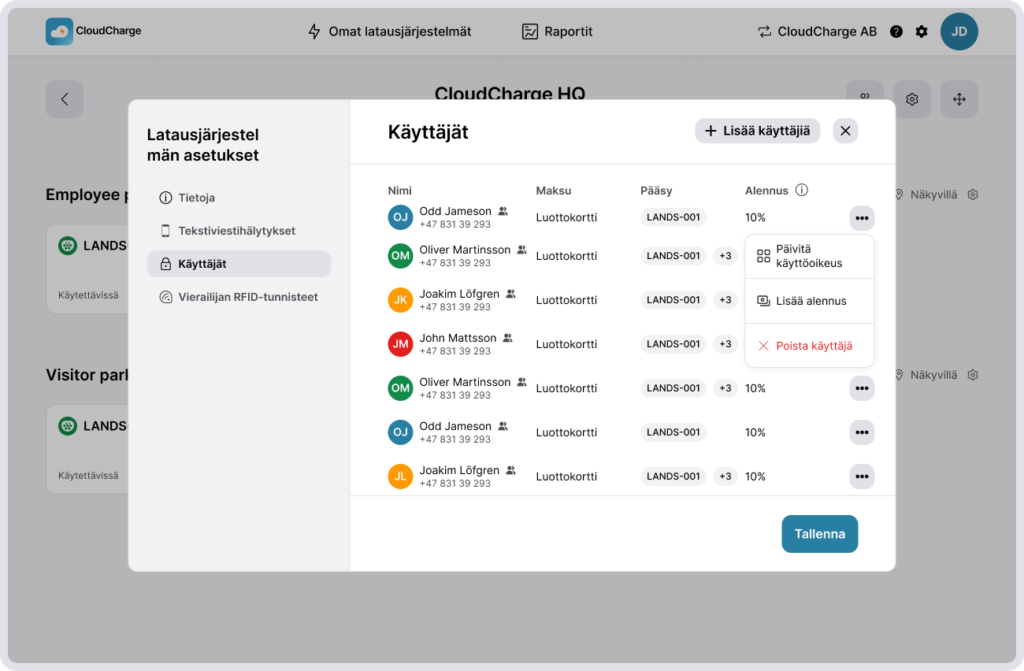Viewport: 1024px width, 671px height.
Task: Open the three-dot menu for Odd Jameson top row
Action: tap(861, 218)
